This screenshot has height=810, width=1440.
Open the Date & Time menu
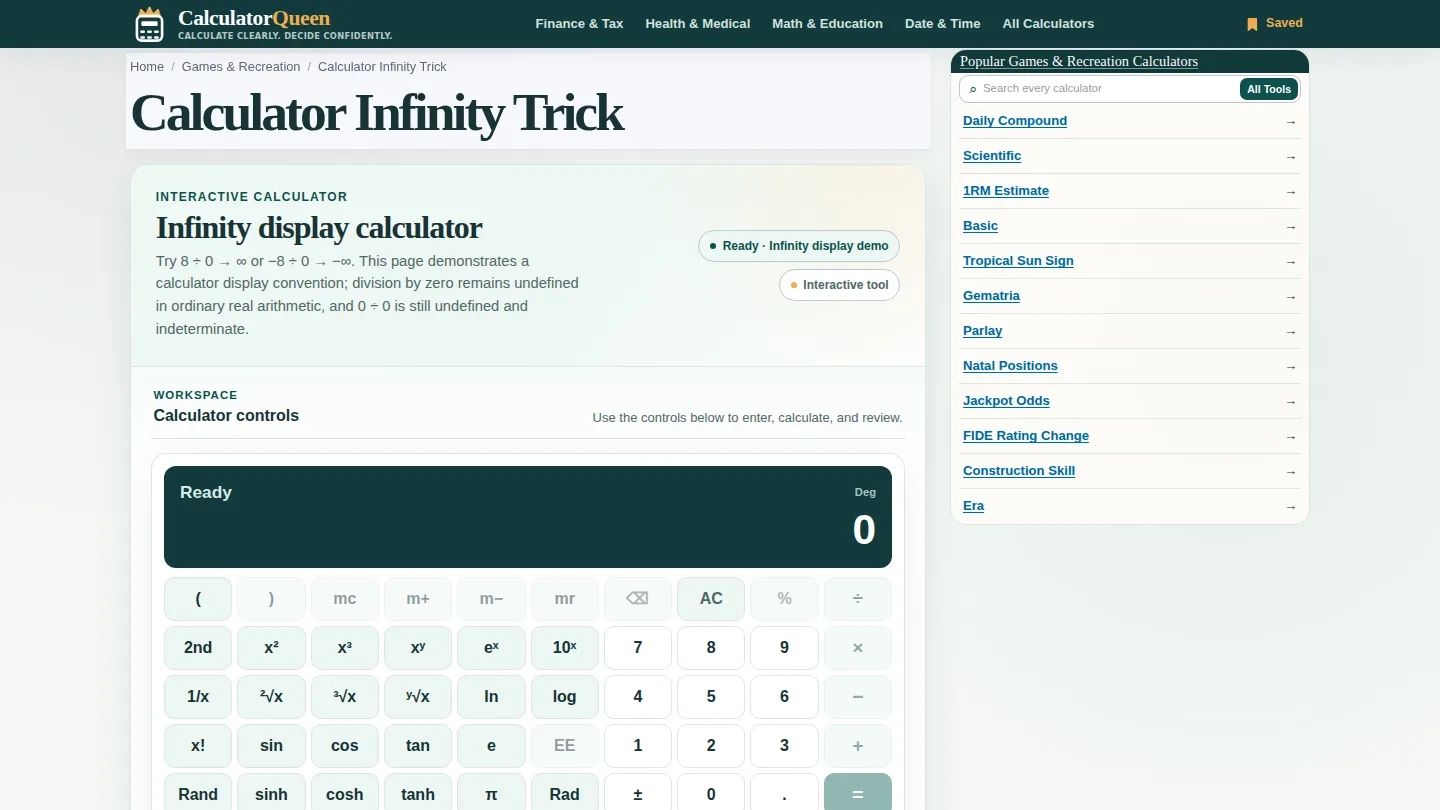tap(943, 24)
